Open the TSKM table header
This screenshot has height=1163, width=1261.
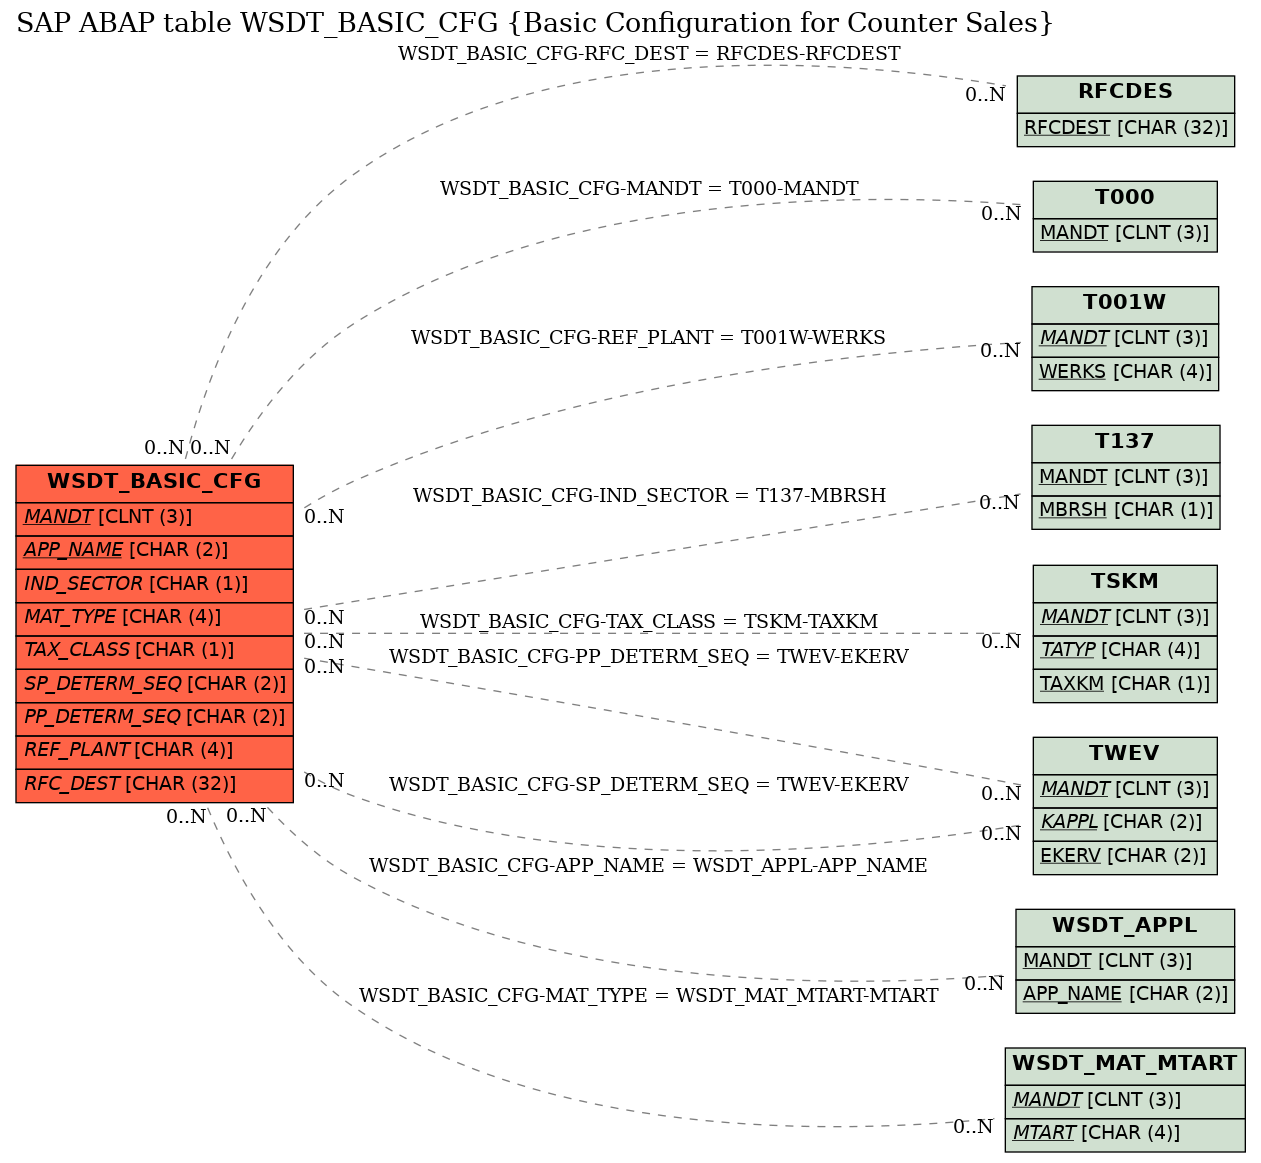coord(1125,583)
